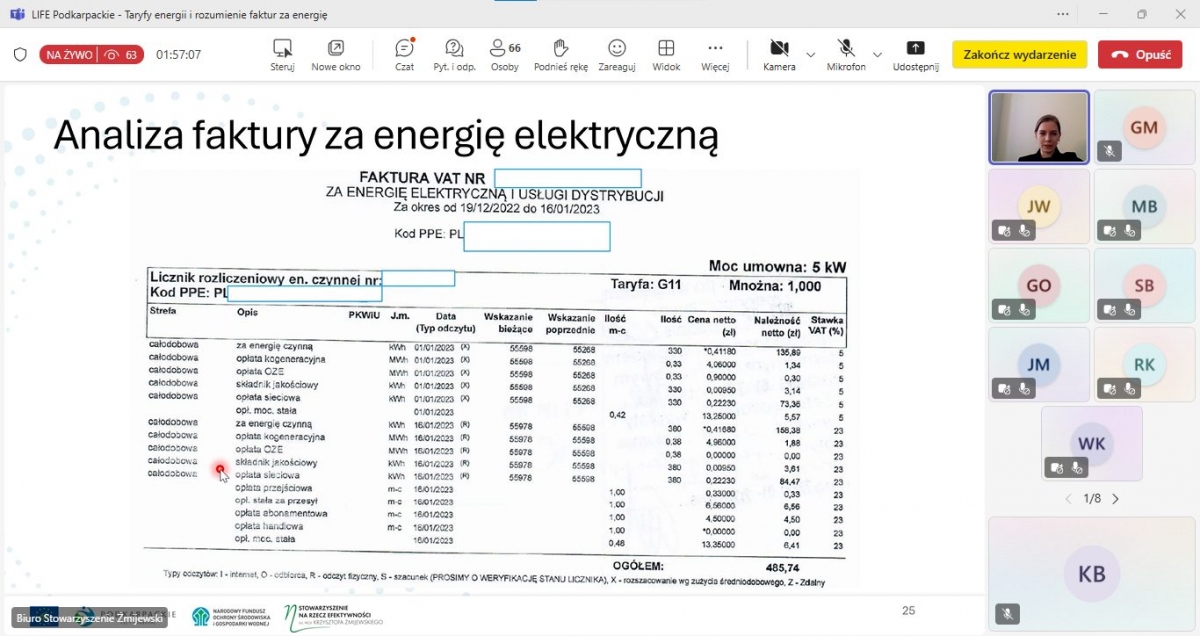Open Pyt. i odp. Q&A panel
Image resolution: width=1200 pixels, height=636 pixels.
click(x=454, y=55)
